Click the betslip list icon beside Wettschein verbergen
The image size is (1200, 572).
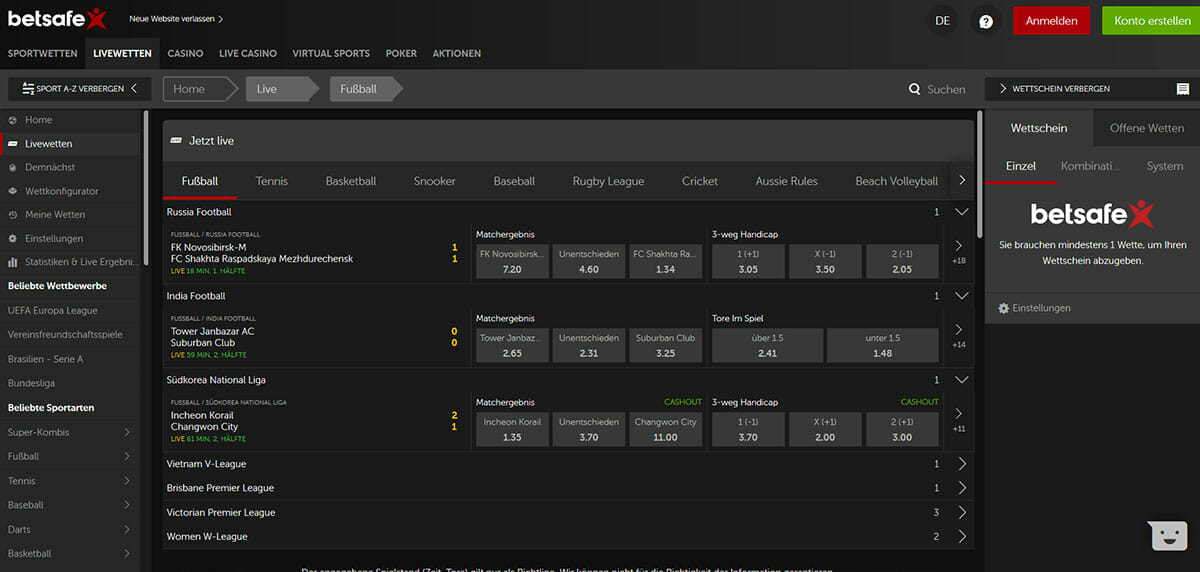1182,89
